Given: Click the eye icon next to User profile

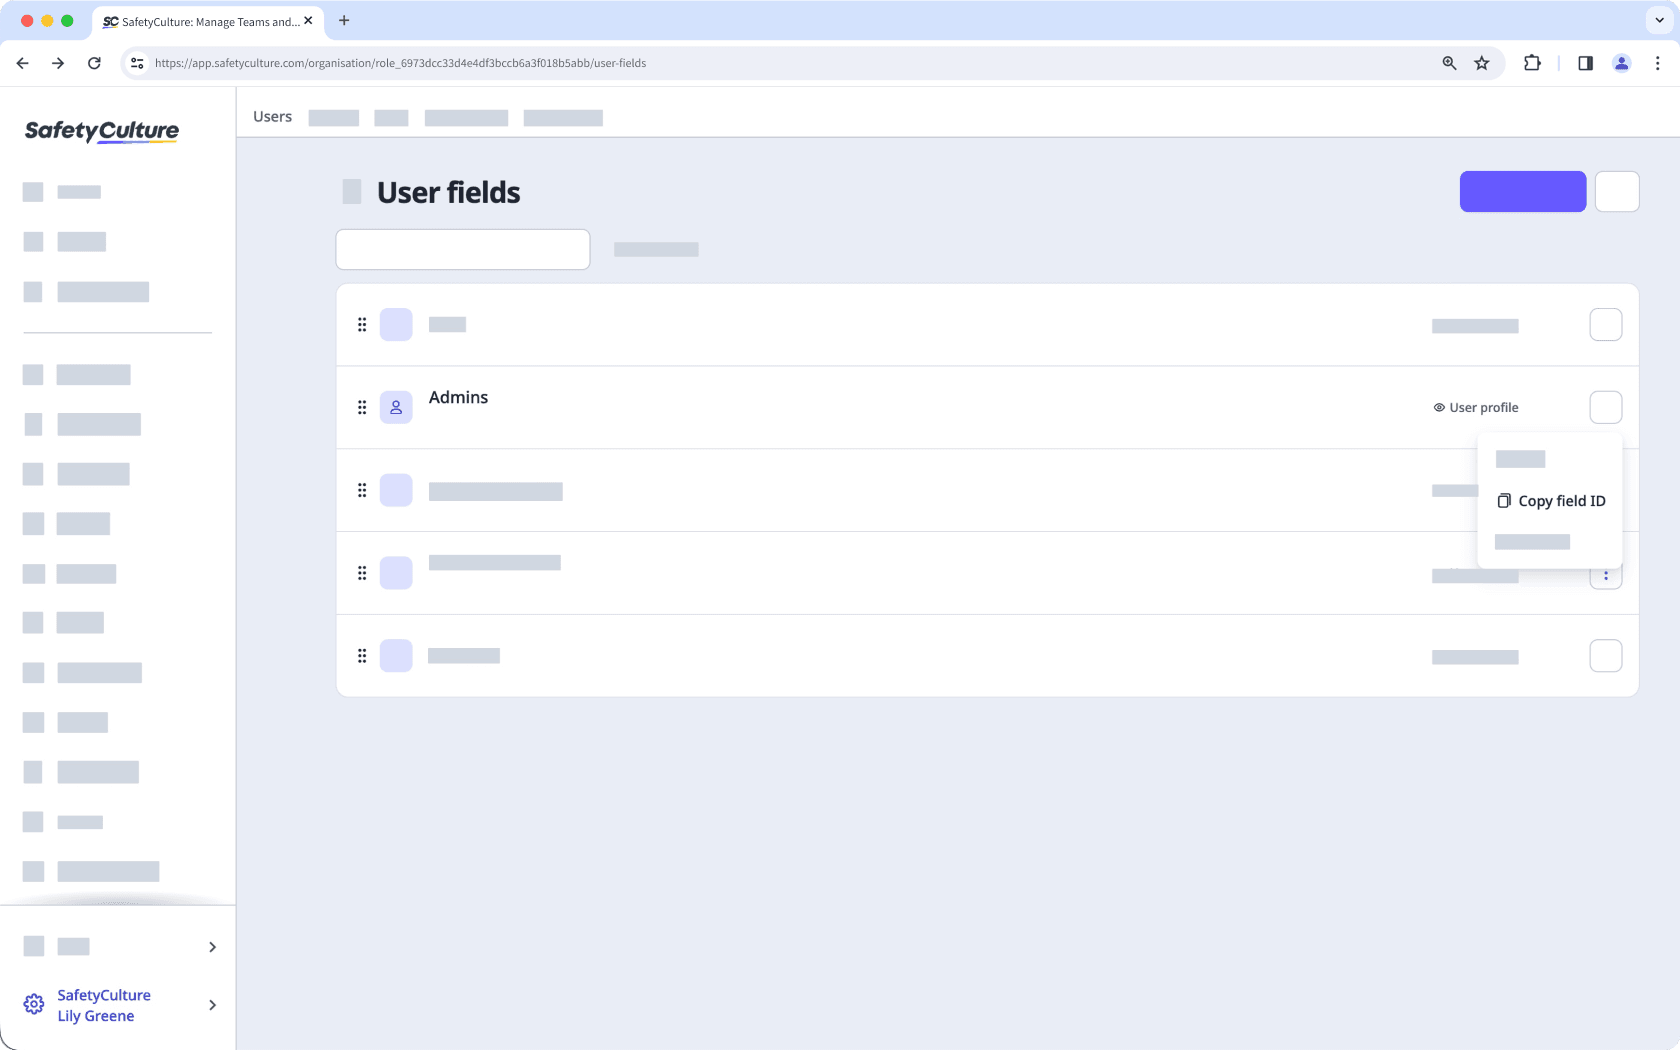Looking at the screenshot, I should 1438,407.
